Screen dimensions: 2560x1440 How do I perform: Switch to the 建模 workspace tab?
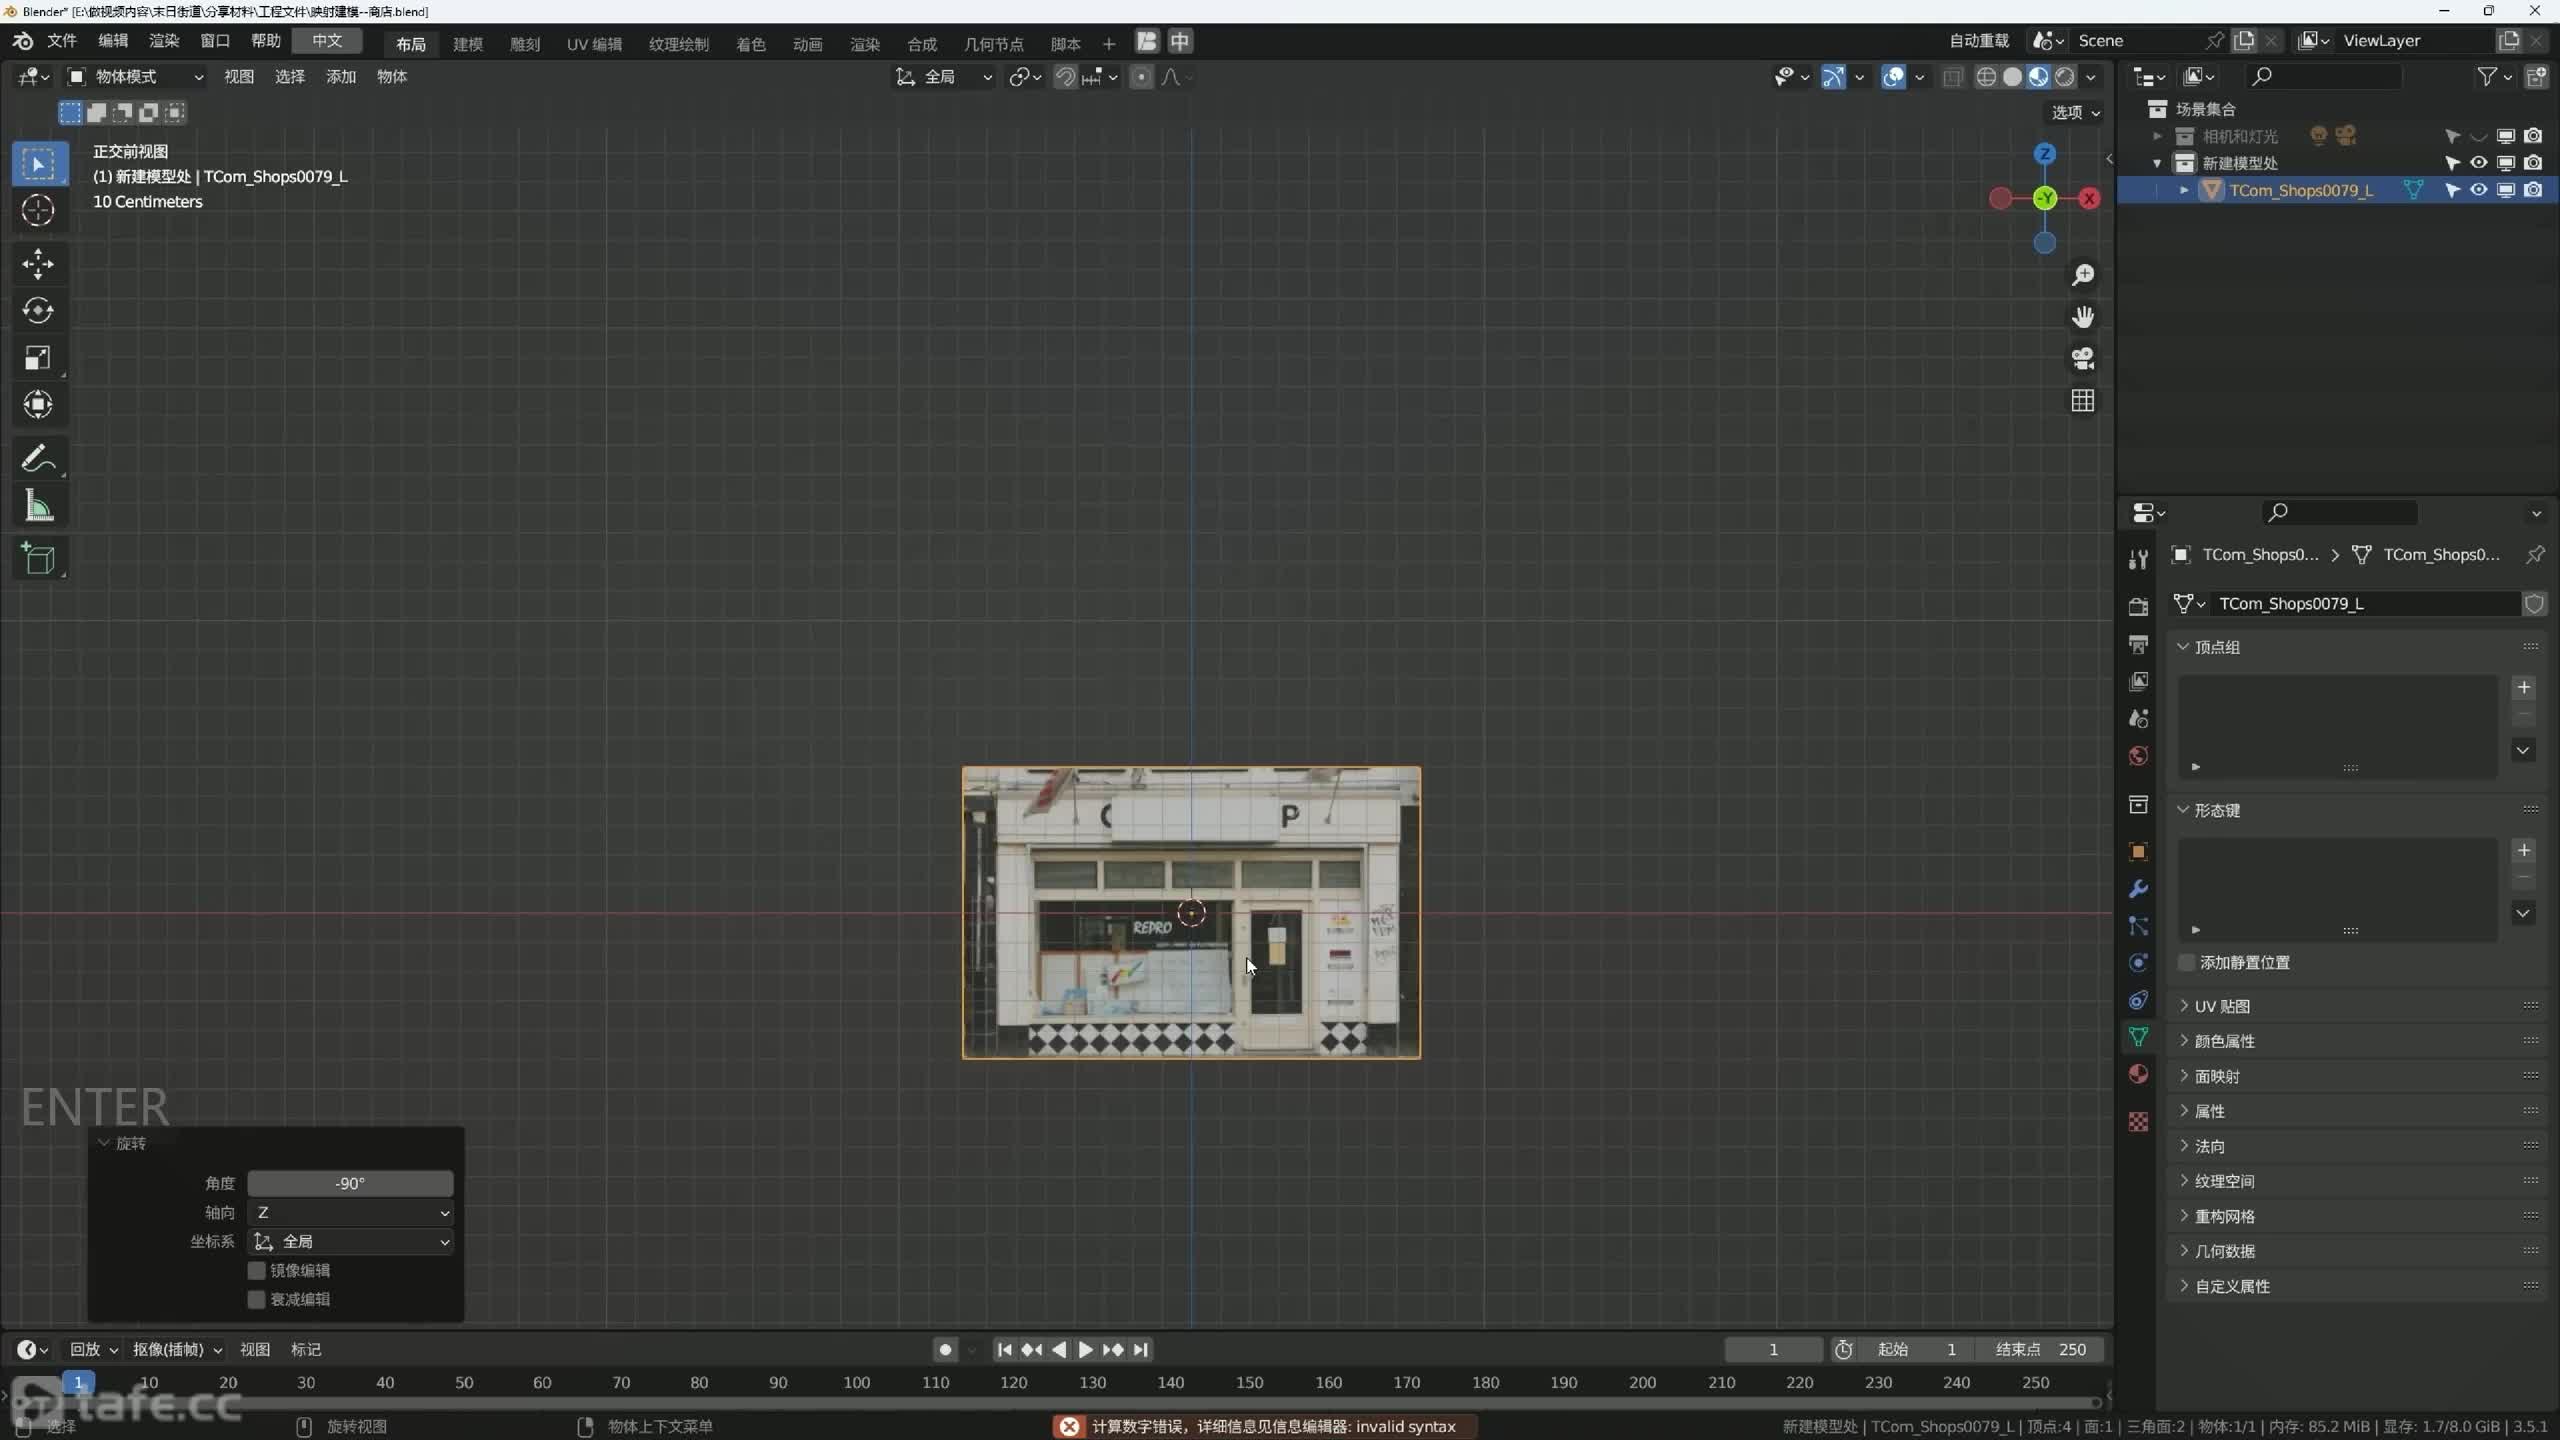point(468,43)
